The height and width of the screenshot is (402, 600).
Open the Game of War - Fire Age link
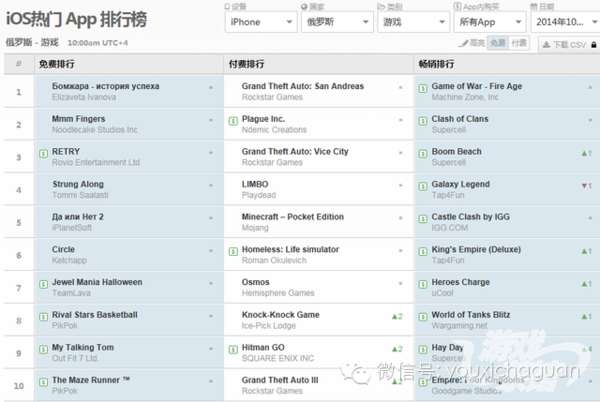(x=477, y=86)
